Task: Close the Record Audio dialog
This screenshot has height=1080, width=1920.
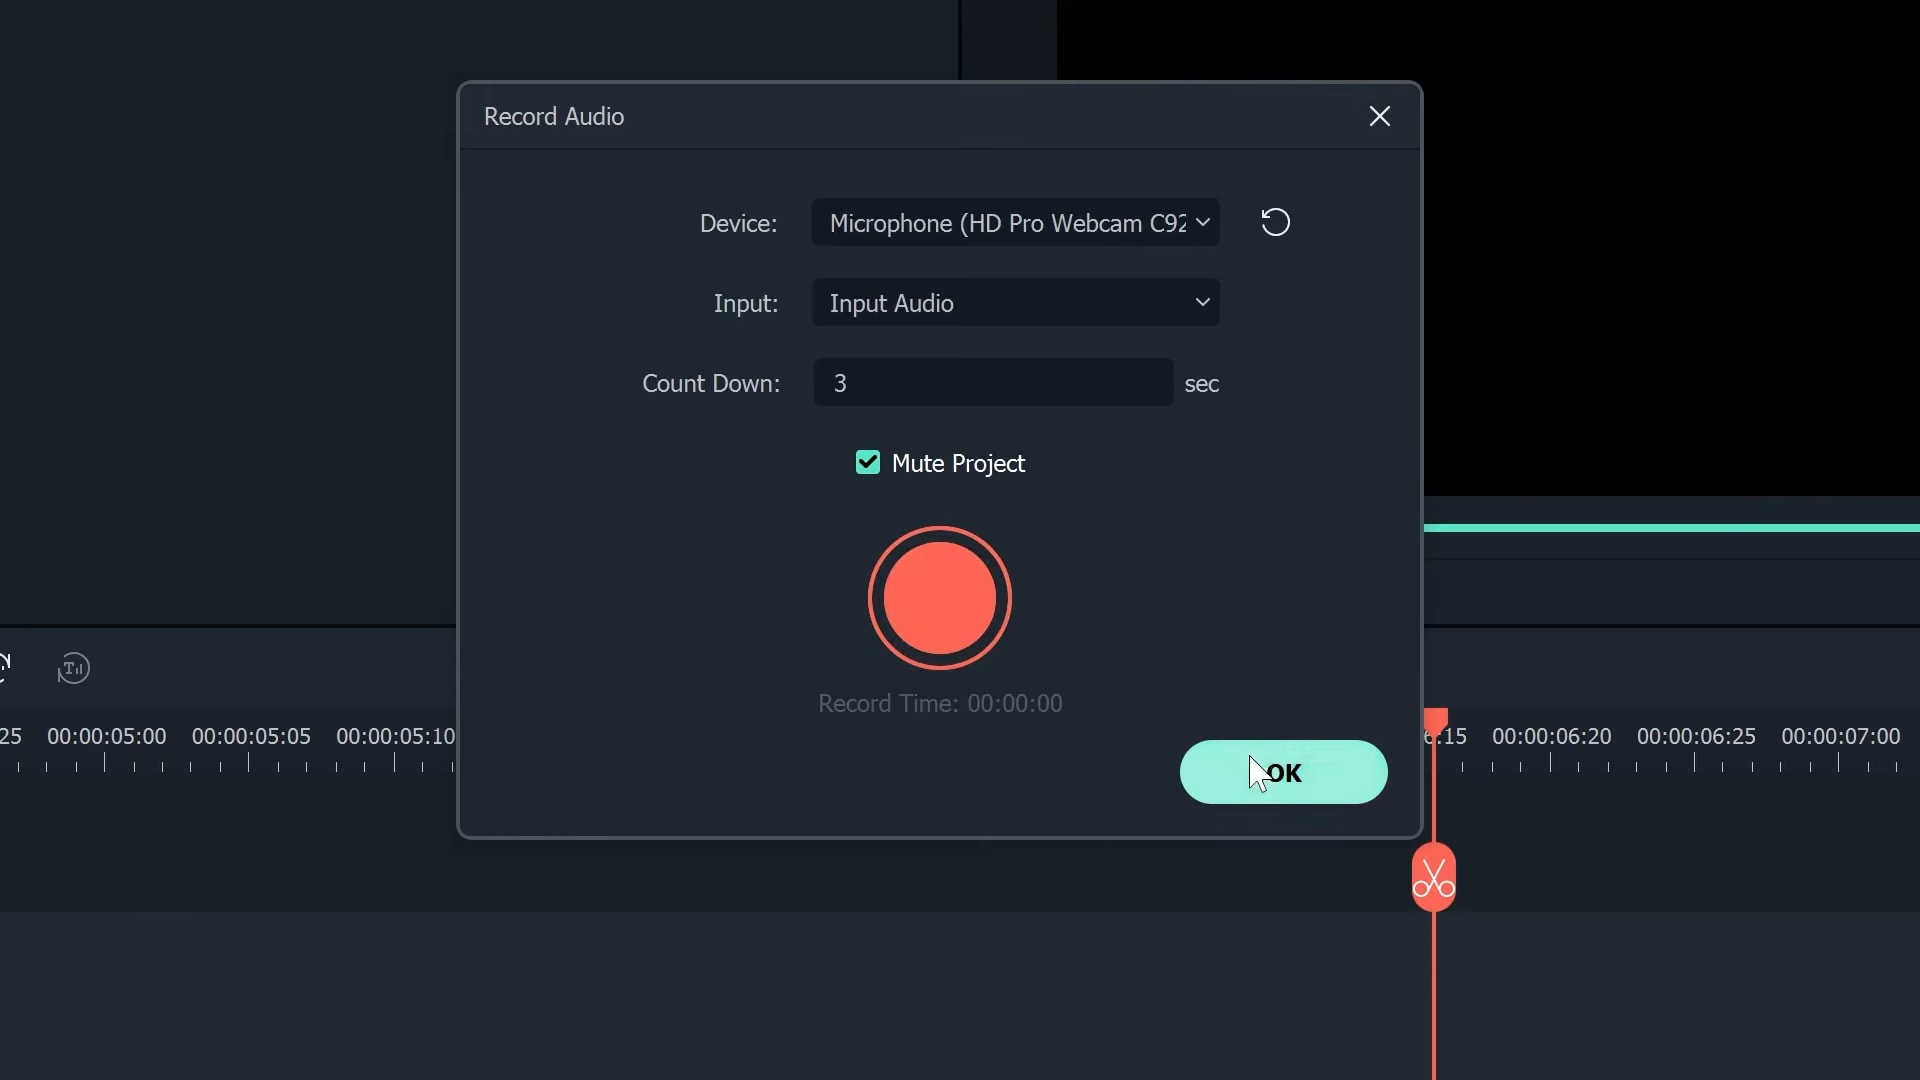Action: [1379, 116]
